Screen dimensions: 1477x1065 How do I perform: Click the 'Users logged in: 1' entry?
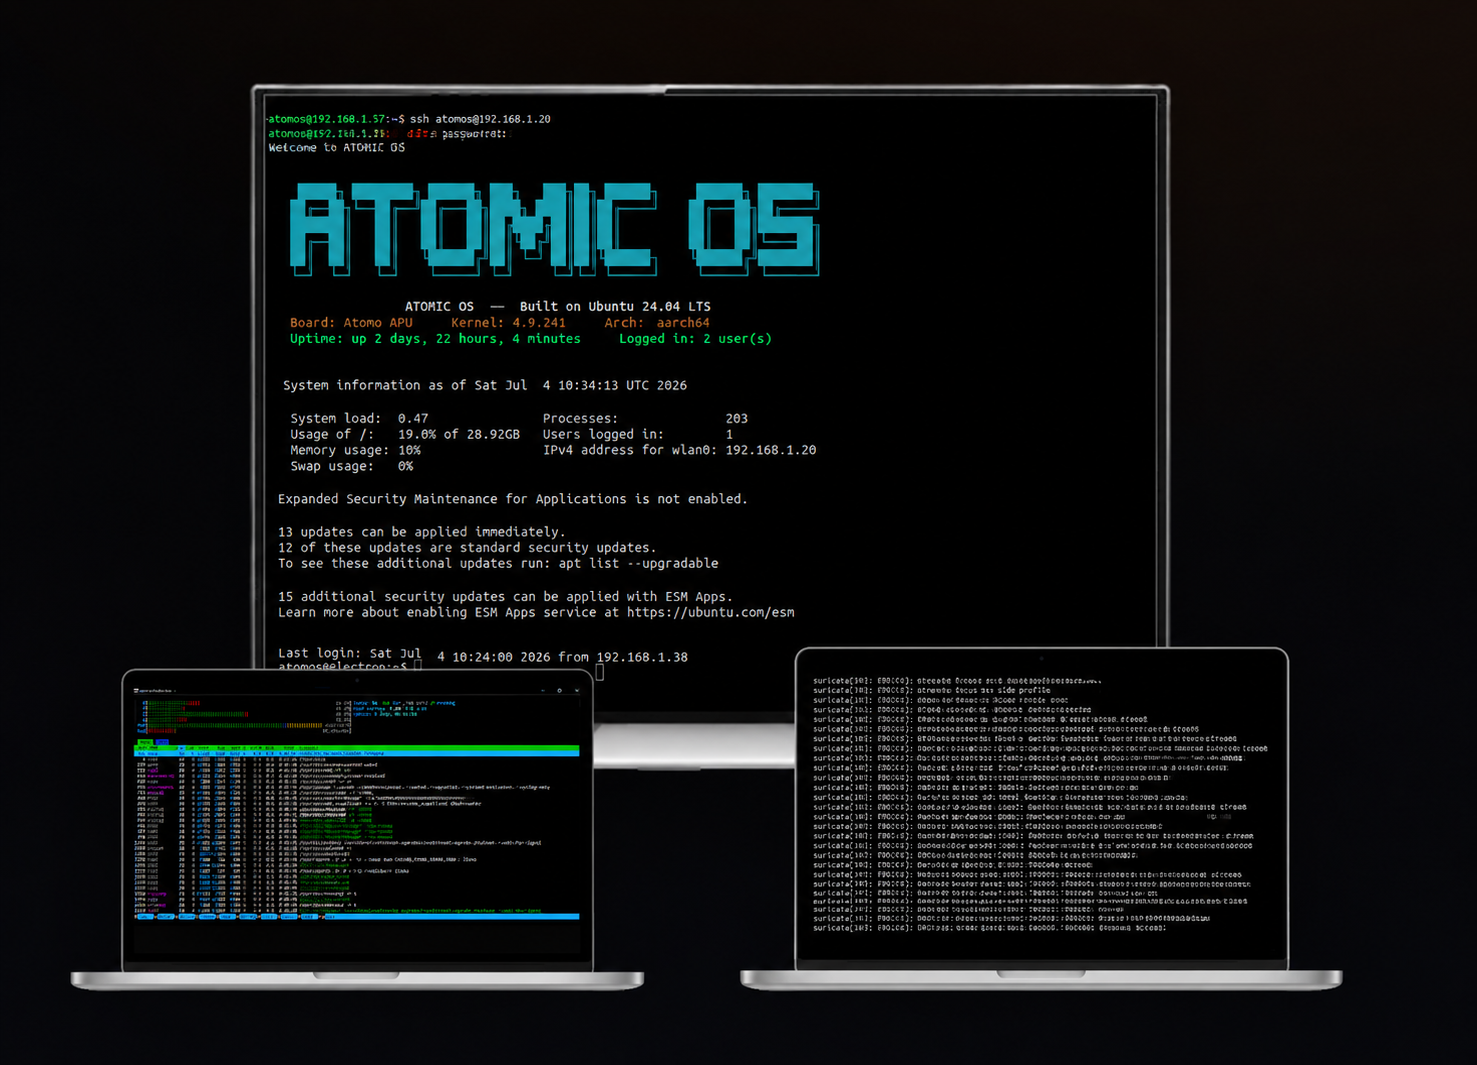pyautogui.click(x=638, y=434)
